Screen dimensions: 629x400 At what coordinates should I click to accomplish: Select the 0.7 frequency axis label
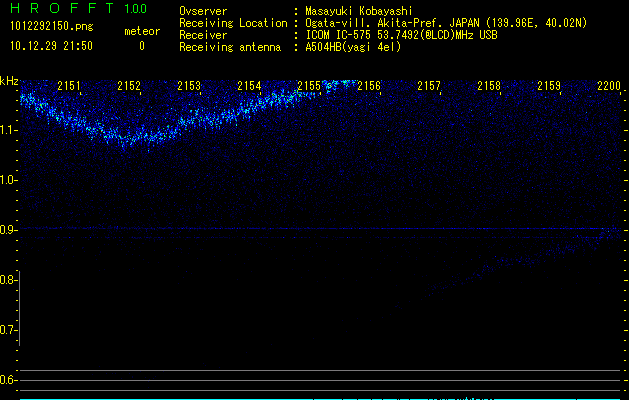tap(9, 329)
